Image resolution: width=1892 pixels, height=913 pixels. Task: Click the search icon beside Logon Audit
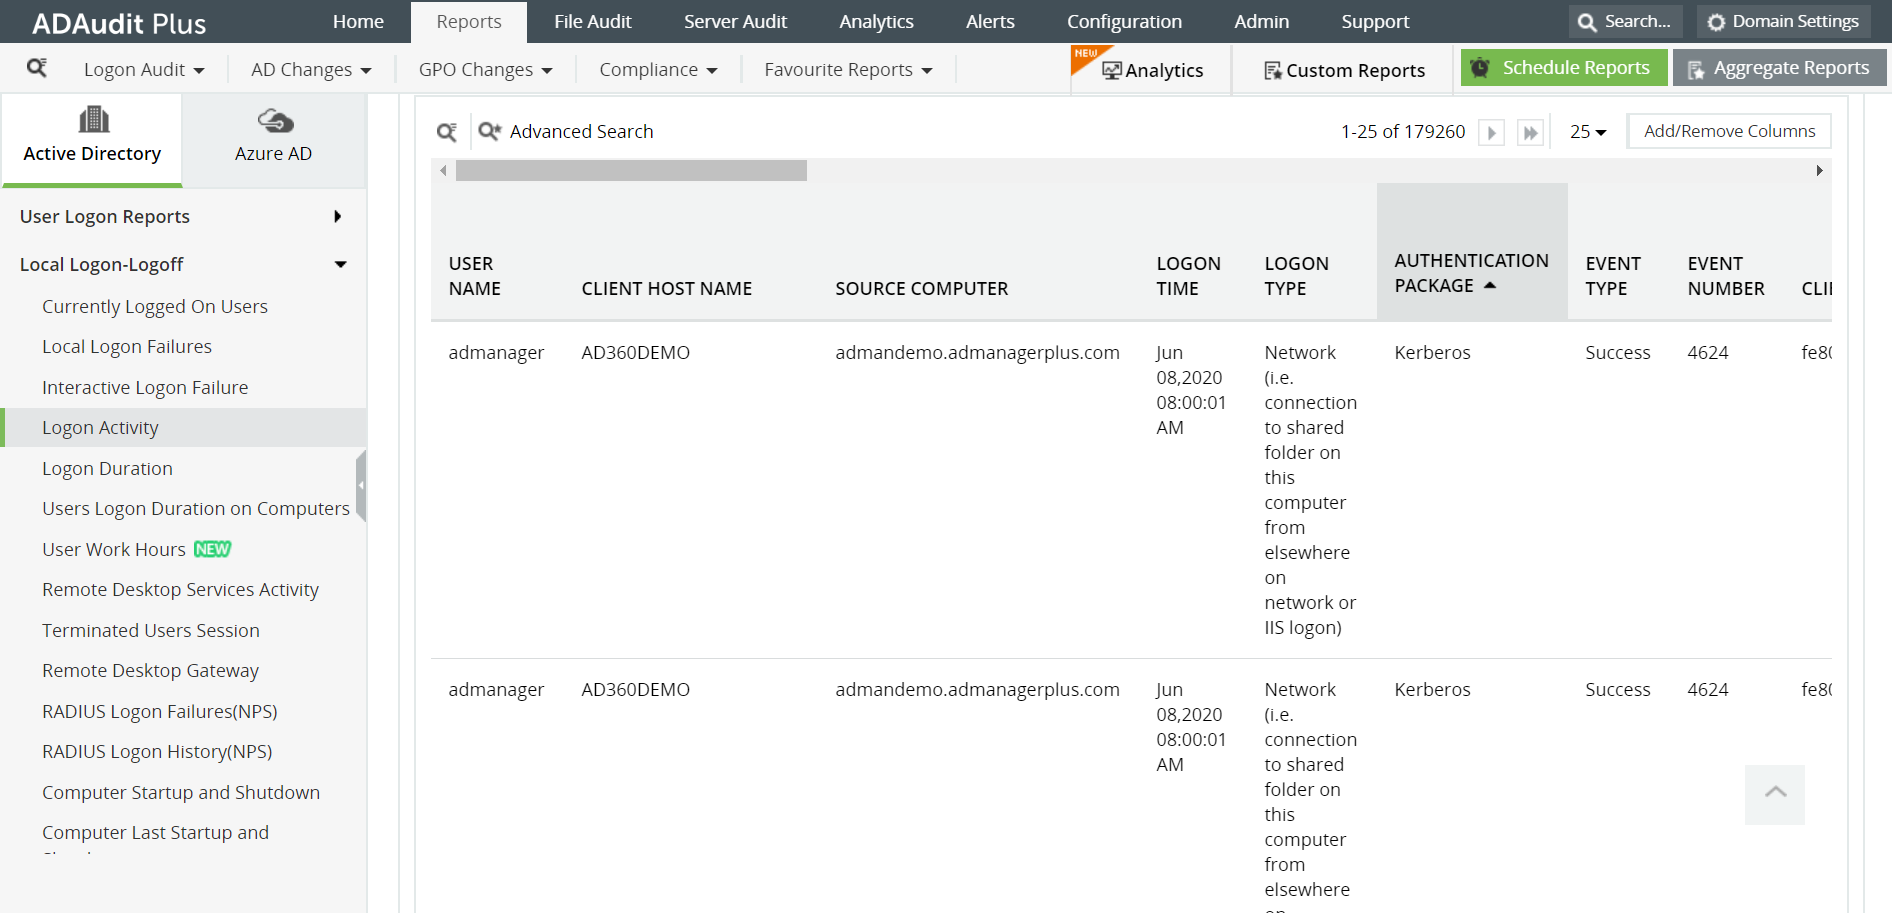coord(37,68)
